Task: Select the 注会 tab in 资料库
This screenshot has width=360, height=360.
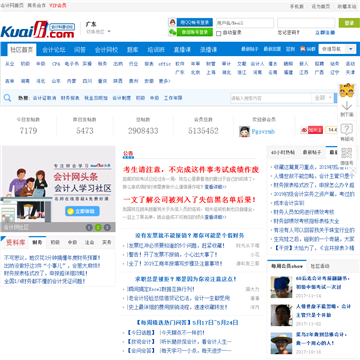Action: (x=89, y=242)
